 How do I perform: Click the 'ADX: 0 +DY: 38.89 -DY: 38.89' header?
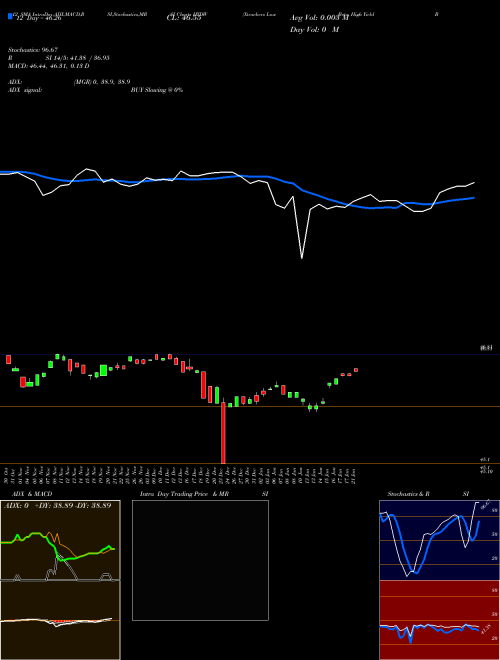pyautogui.click(x=58, y=506)
